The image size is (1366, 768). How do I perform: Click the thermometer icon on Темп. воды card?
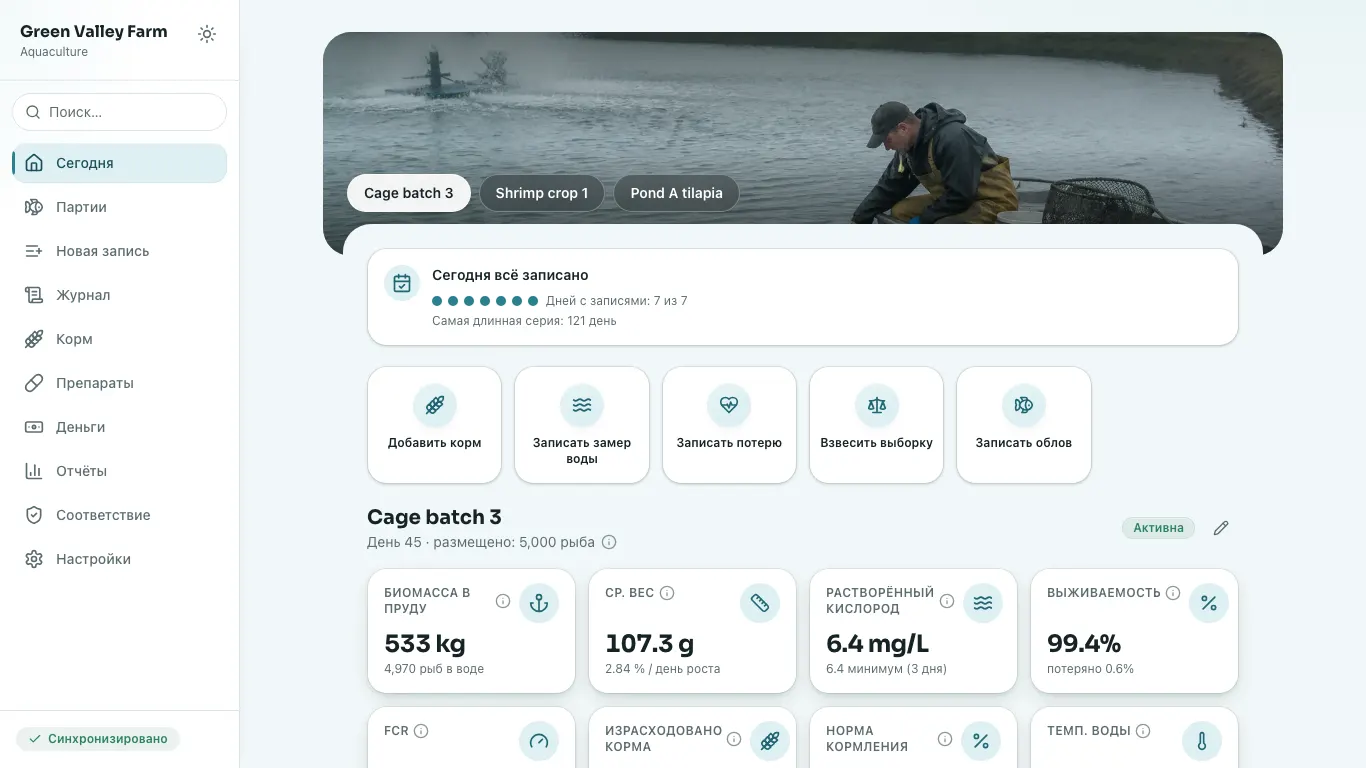pyautogui.click(x=1202, y=741)
